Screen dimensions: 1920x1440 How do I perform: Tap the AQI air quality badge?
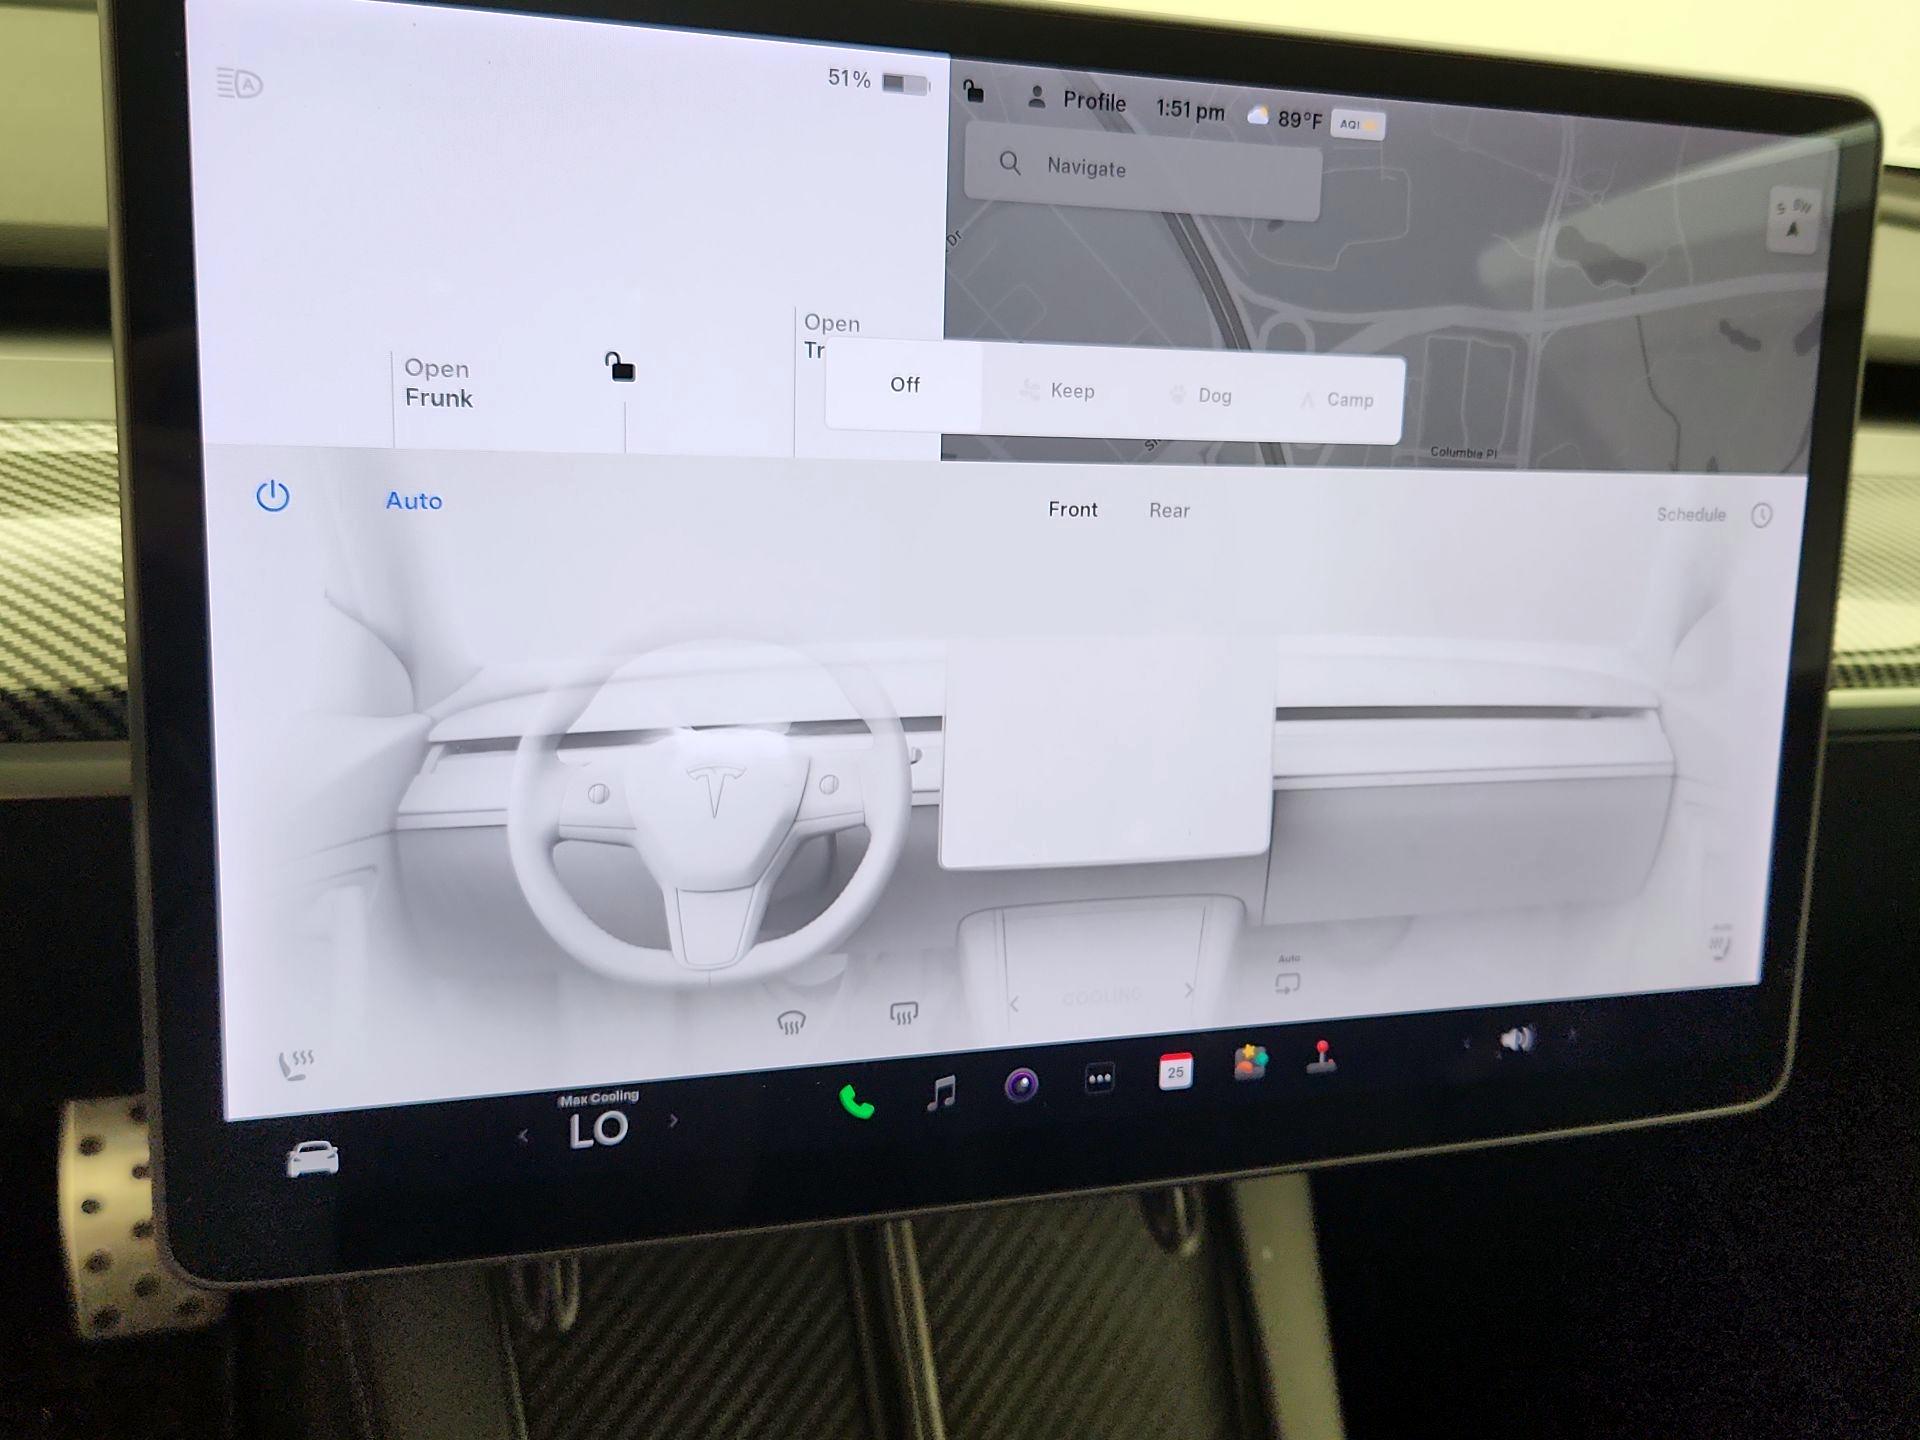(1358, 125)
